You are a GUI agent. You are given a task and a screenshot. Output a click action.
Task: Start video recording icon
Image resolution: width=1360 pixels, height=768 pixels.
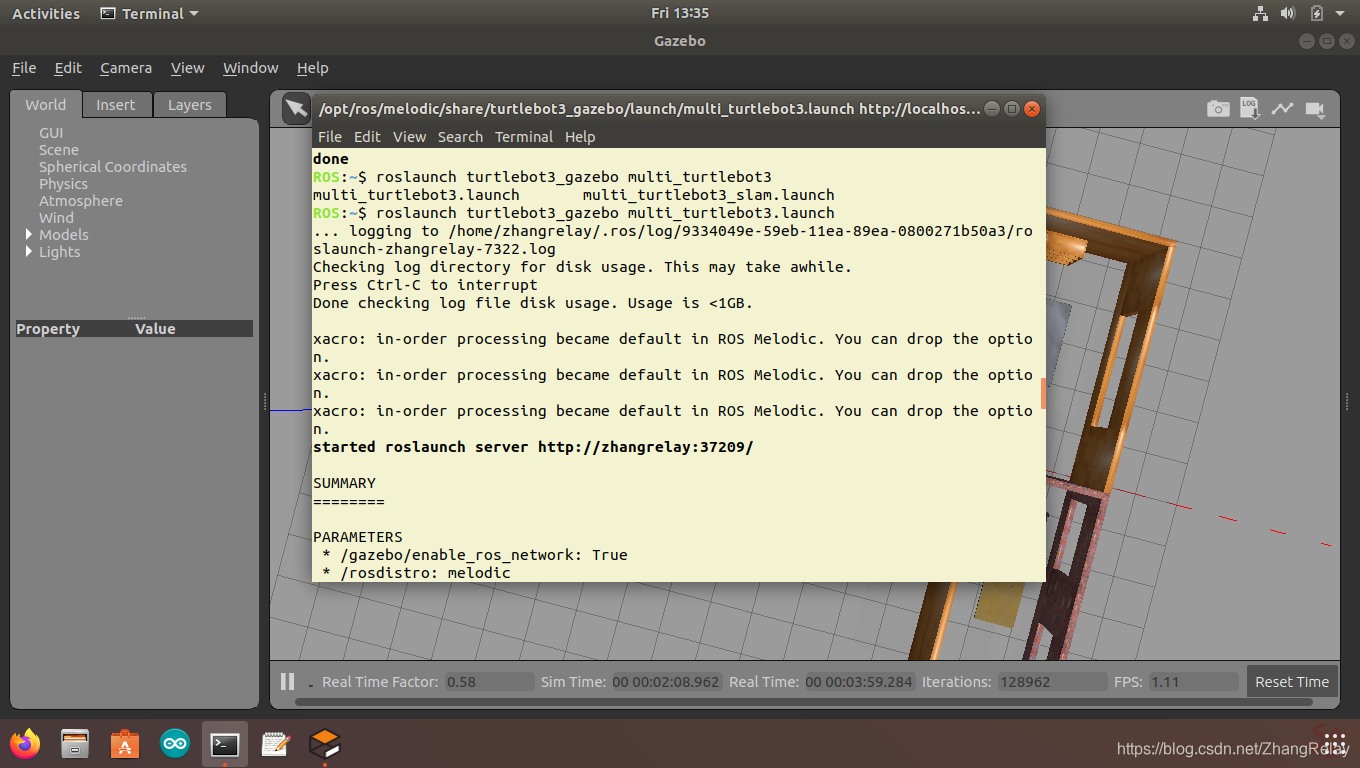tap(1315, 109)
